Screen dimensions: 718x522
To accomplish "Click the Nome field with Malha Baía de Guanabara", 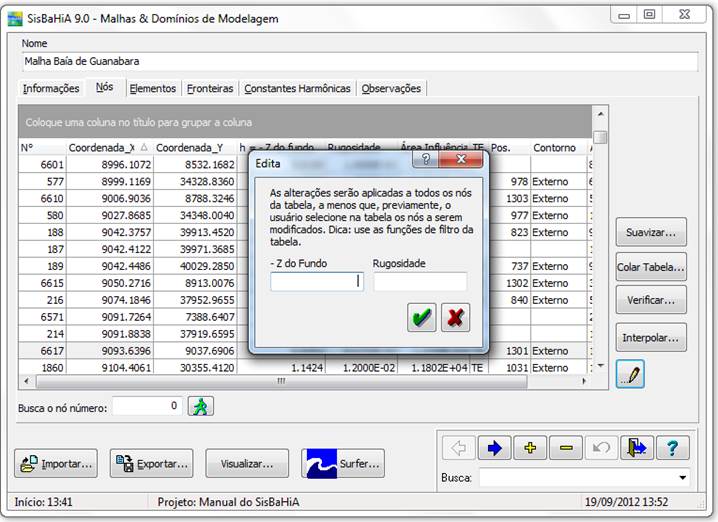I will tap(360, 61).
